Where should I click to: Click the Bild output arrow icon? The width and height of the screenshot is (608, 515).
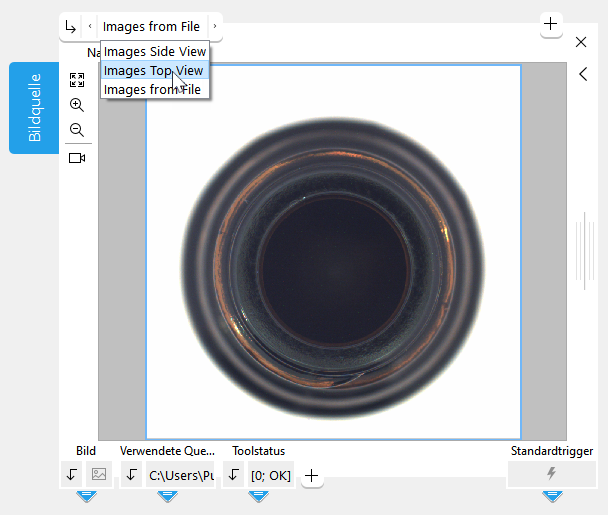(71, 475)
